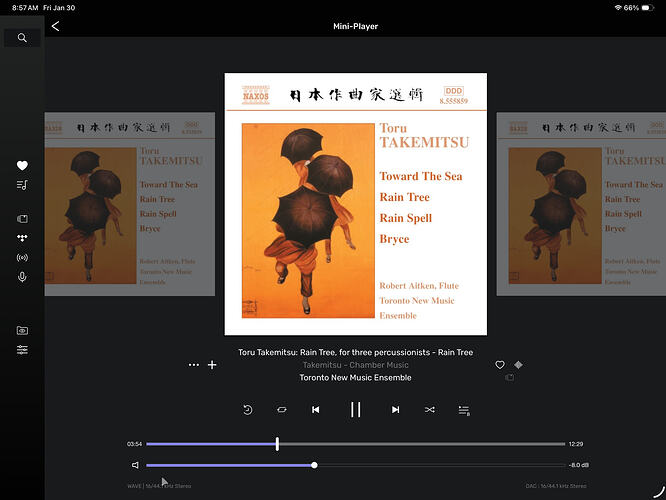Open podcasts microphone icon in the sidebar
The width and height of the screenshot is (666, 500).
coord(22,277)
